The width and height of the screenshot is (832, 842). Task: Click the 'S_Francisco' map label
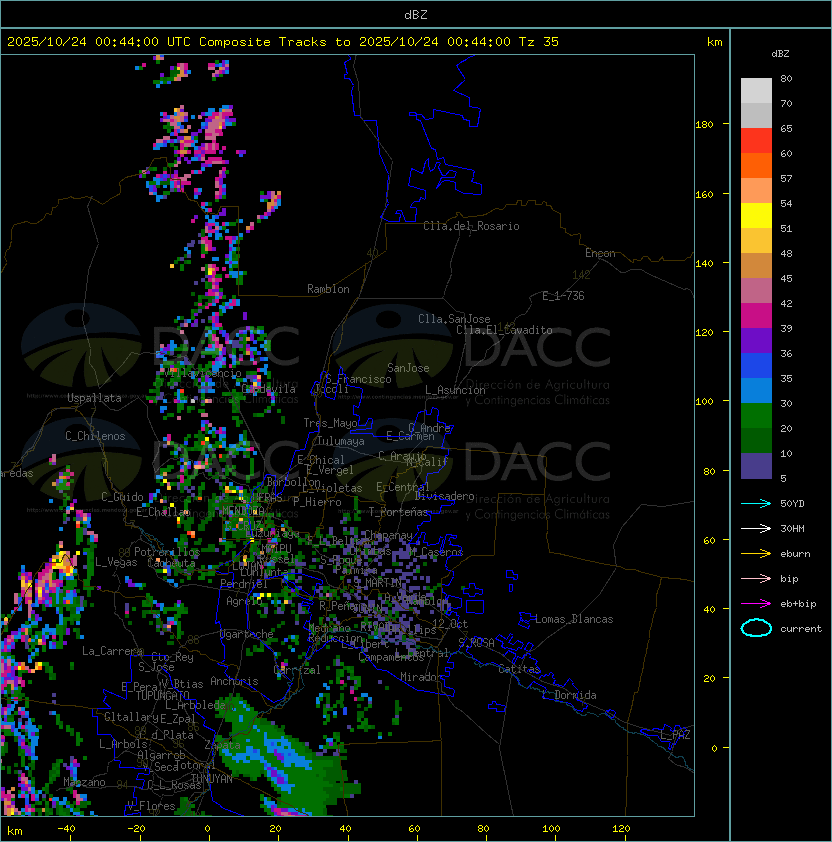(358, 379)
